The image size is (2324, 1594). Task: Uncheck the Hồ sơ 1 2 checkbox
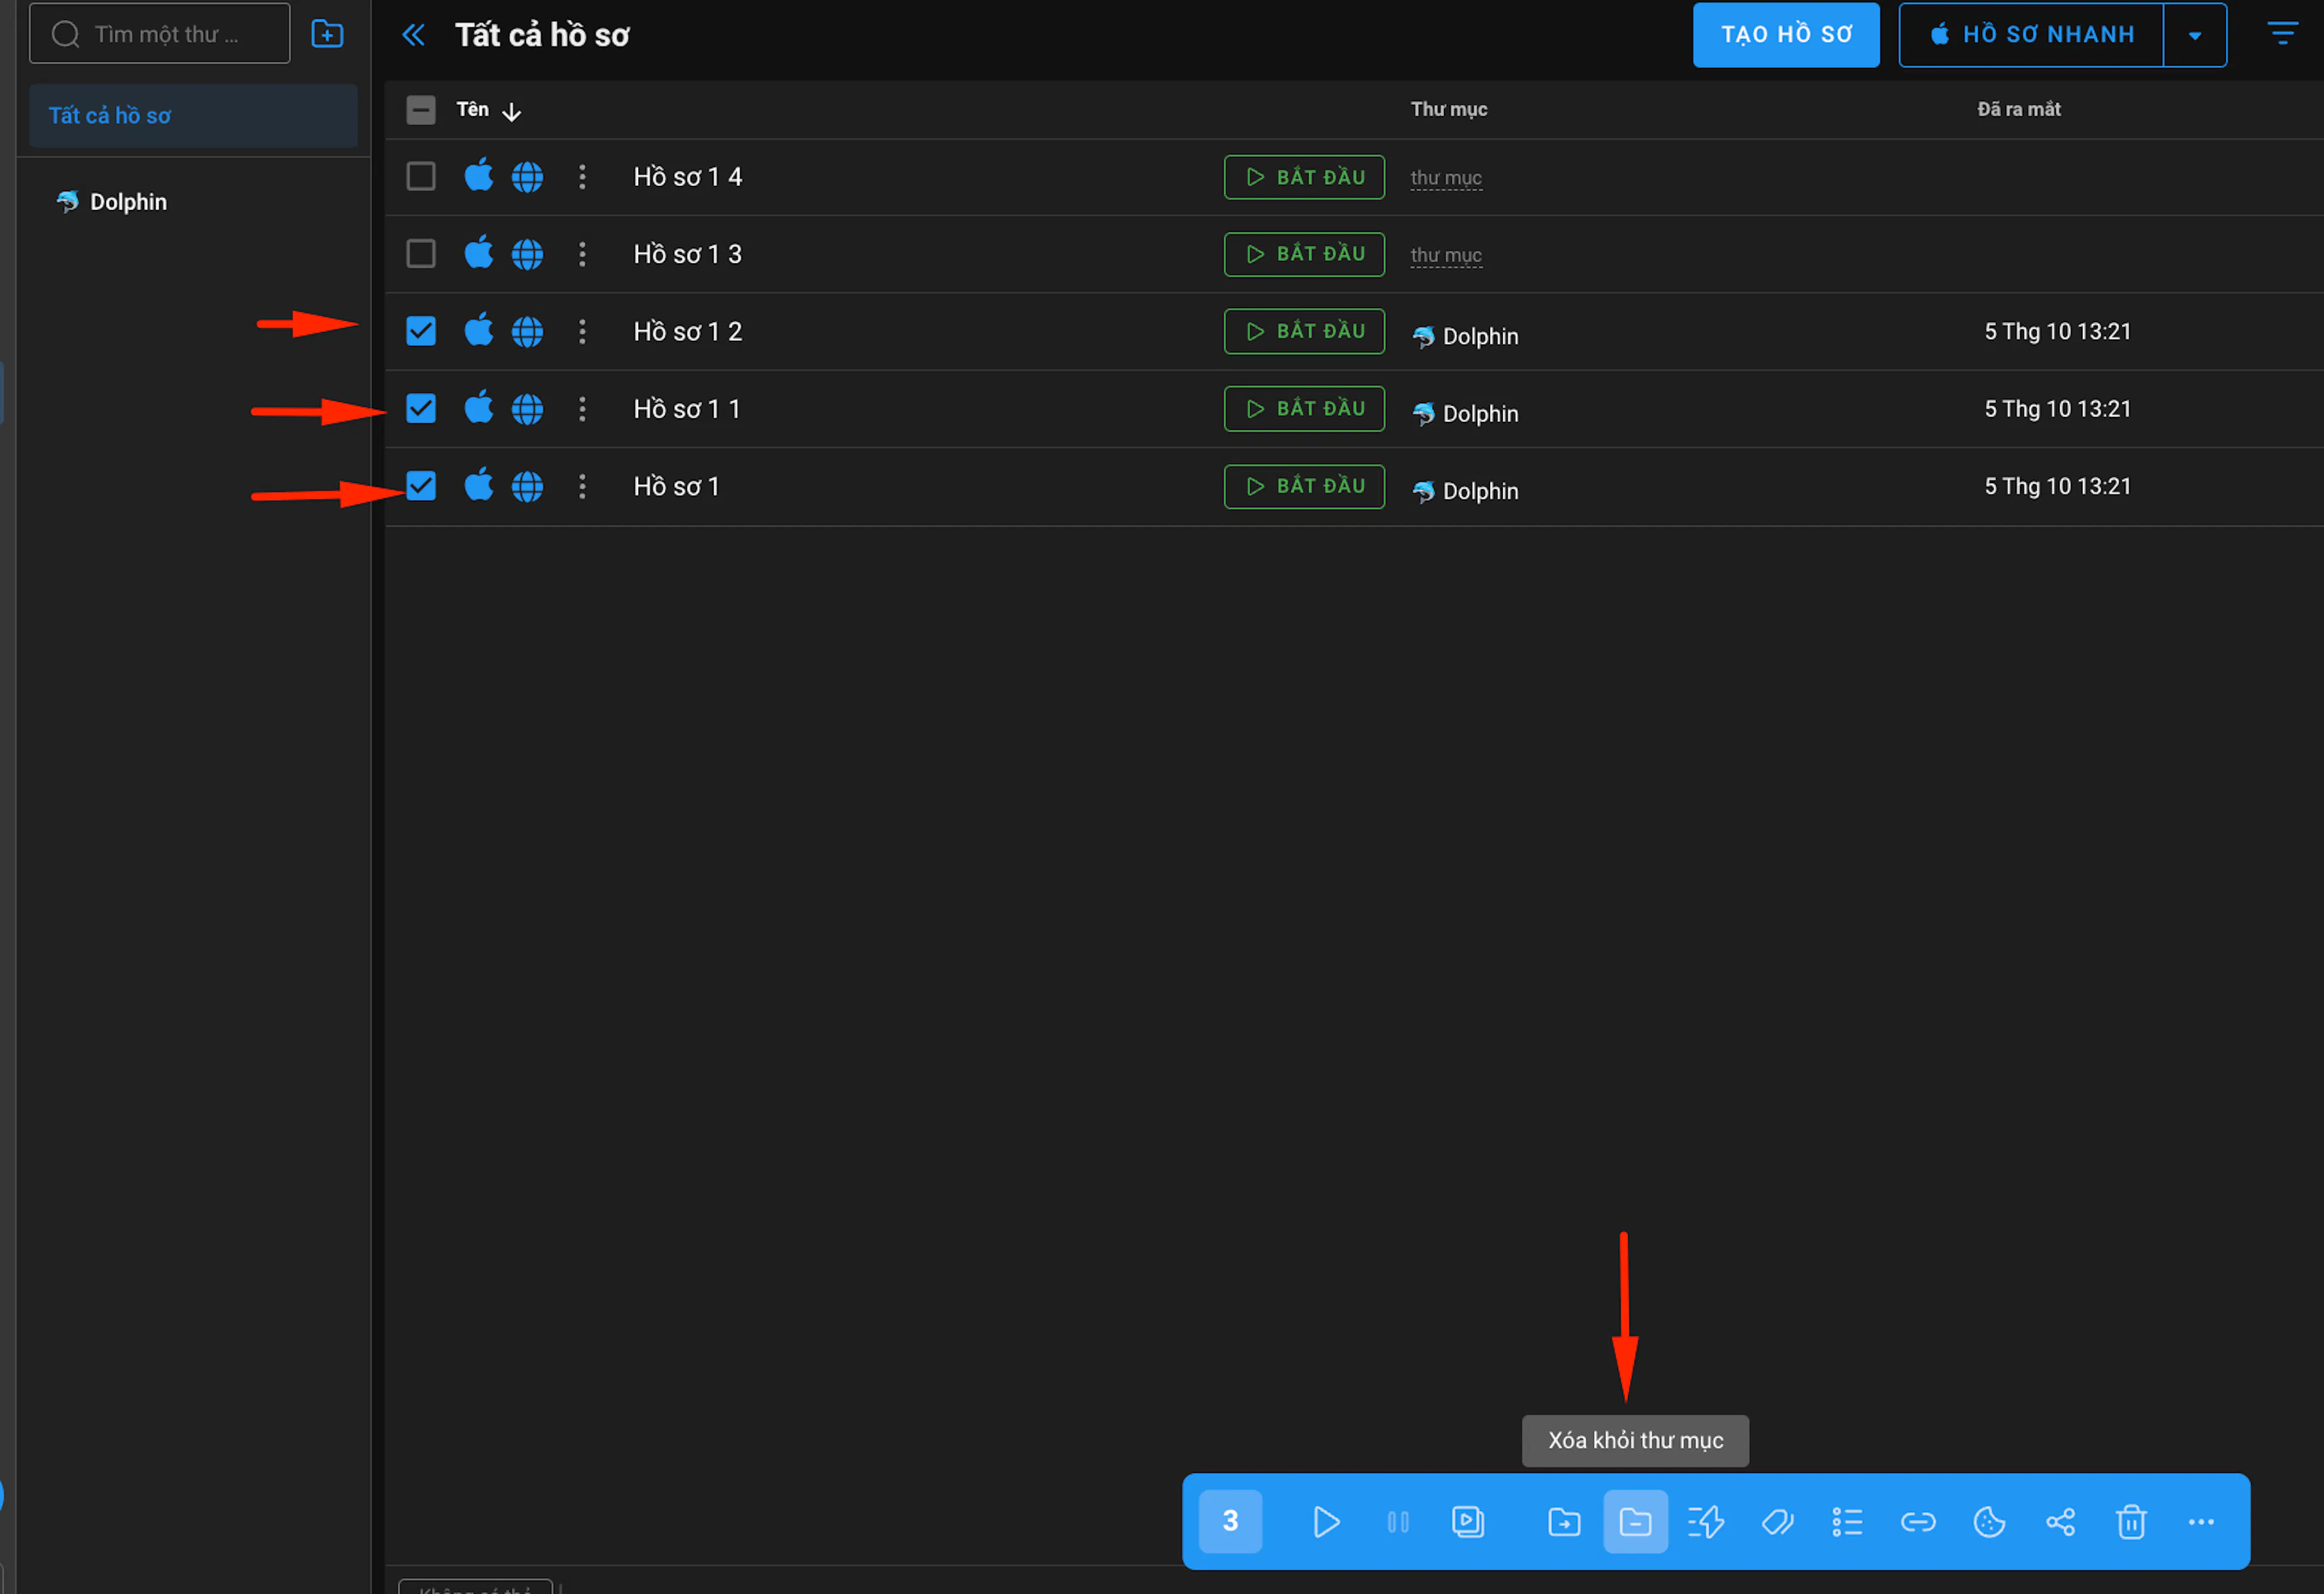421,331
